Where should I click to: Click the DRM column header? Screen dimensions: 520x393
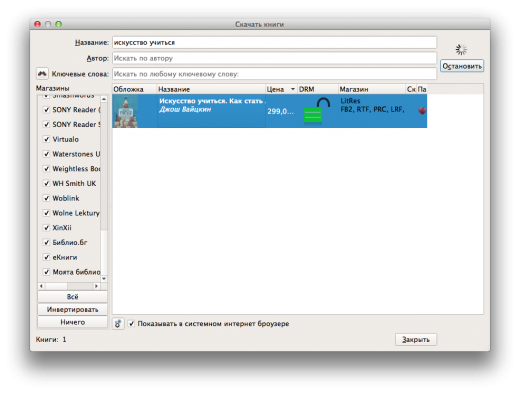(x=317, y=89)
